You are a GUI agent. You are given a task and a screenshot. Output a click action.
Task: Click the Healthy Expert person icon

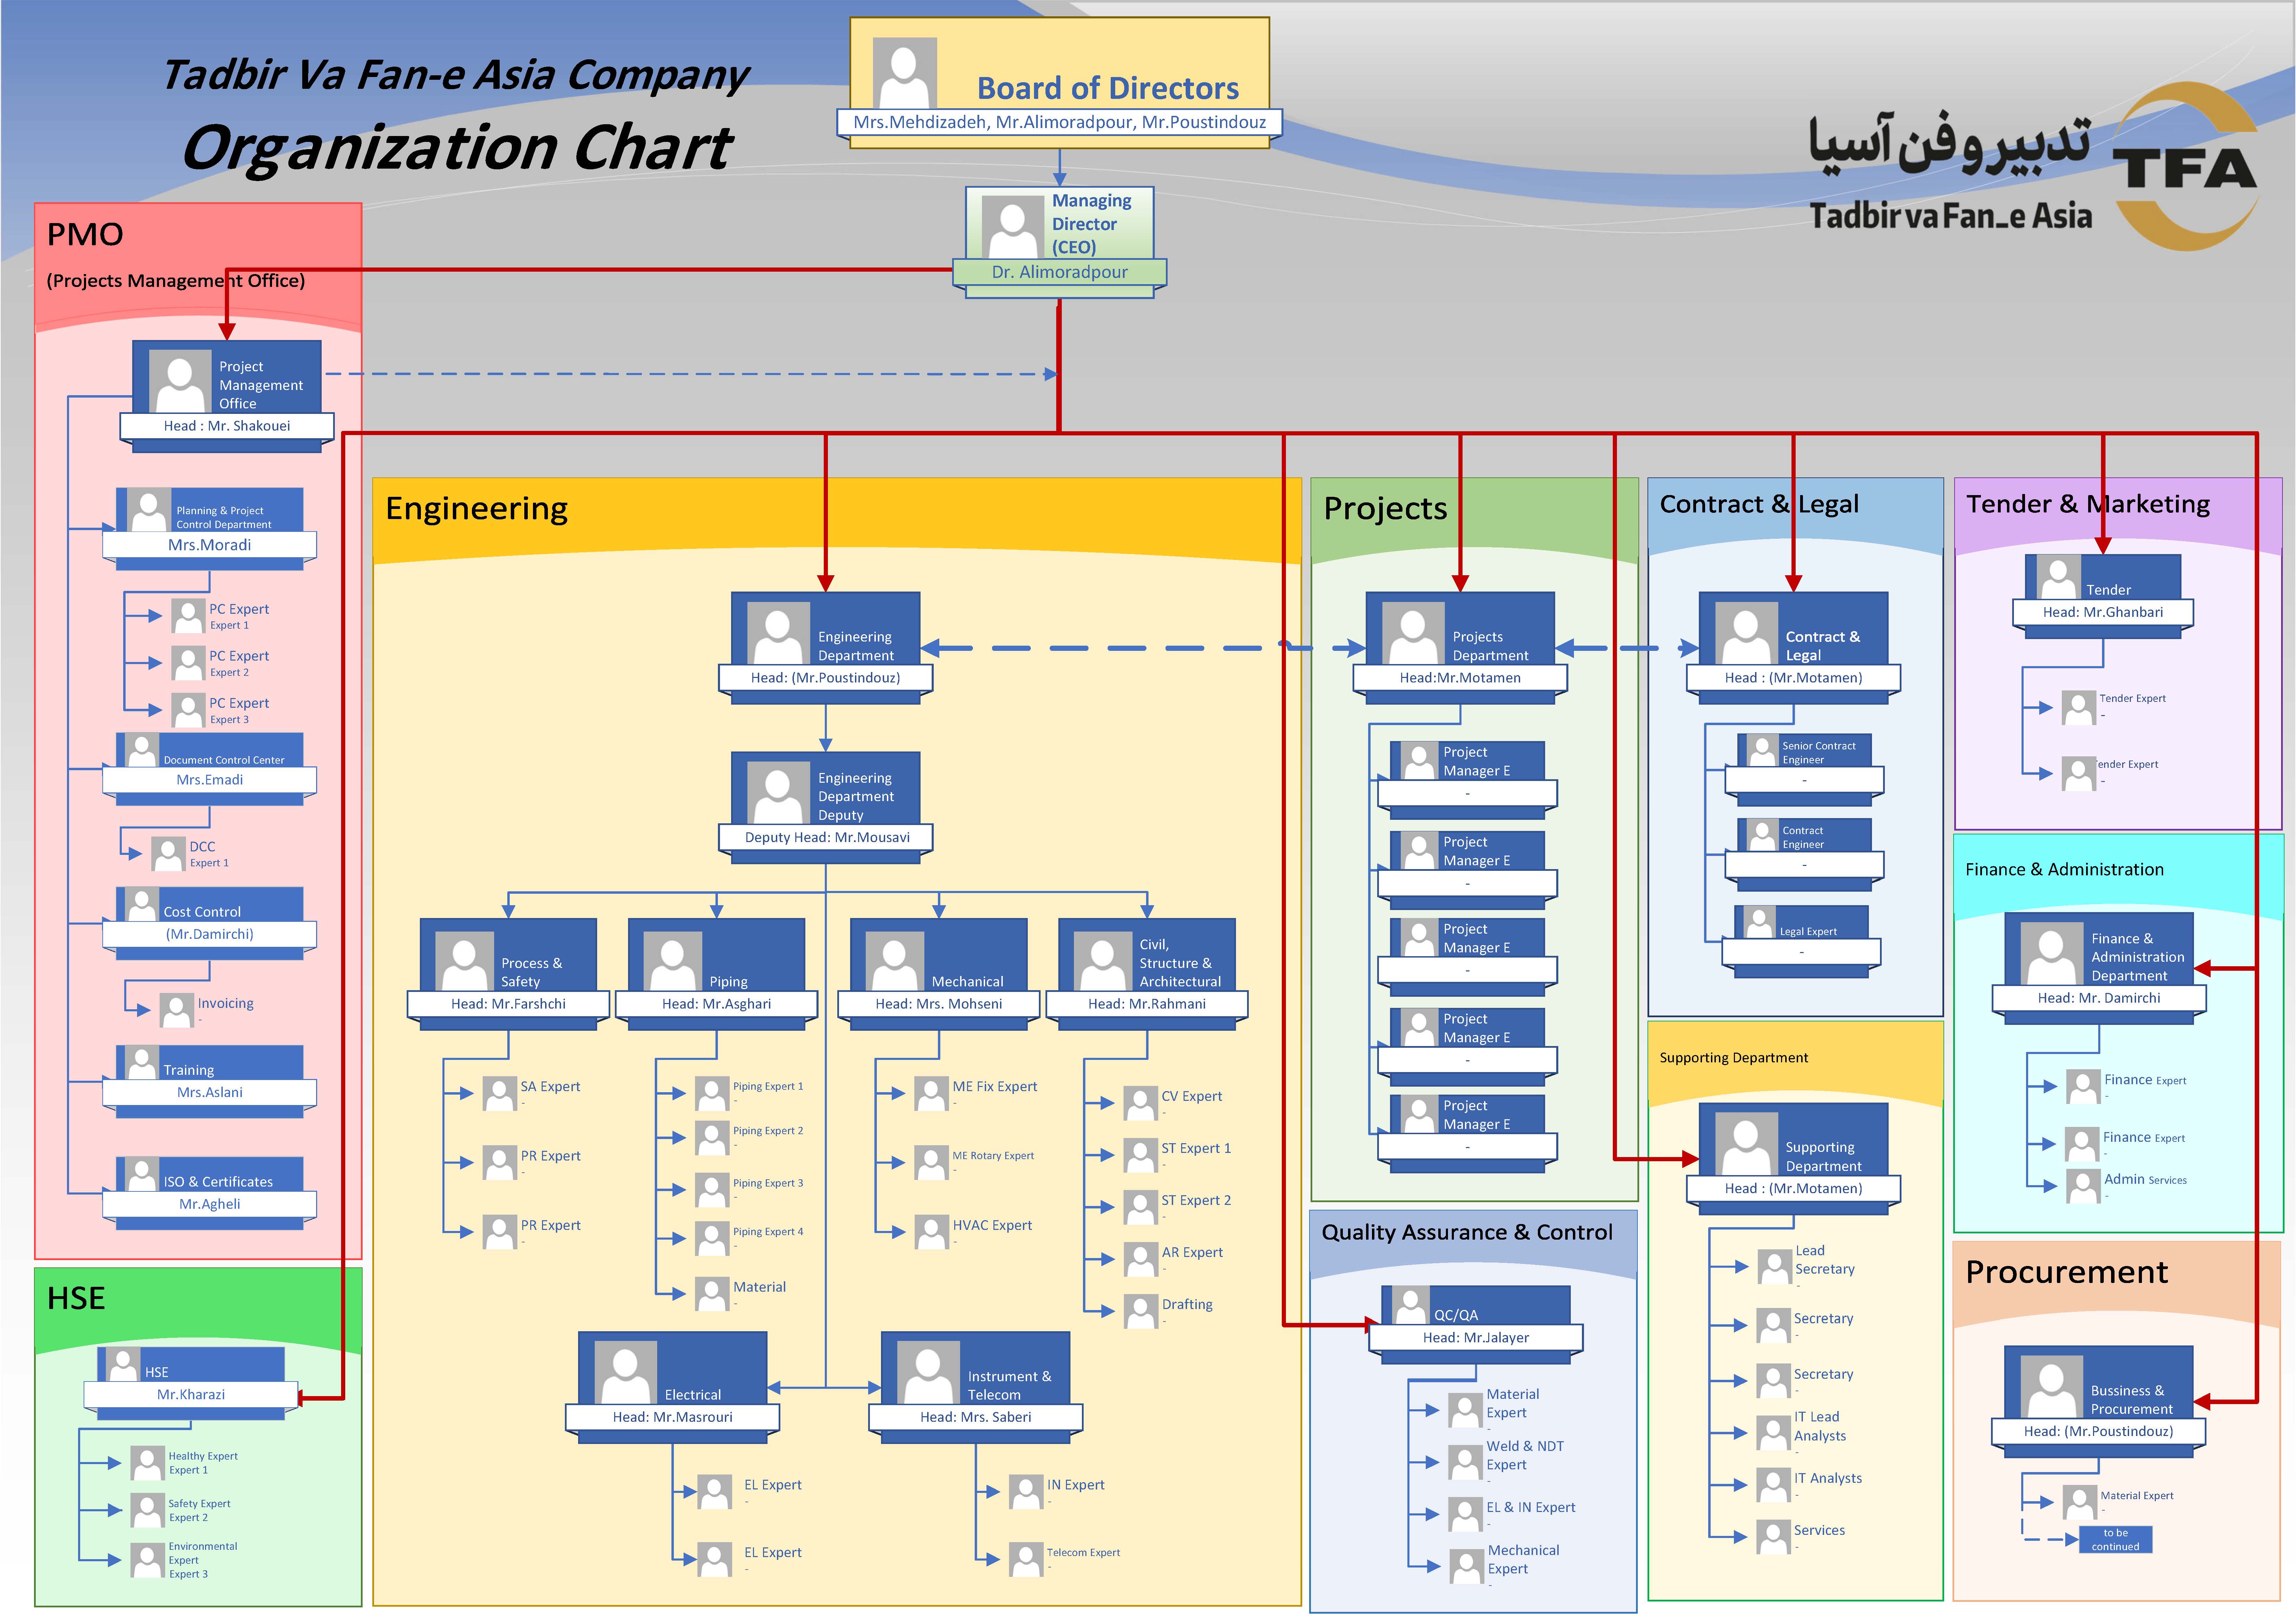pos(147,1463)
